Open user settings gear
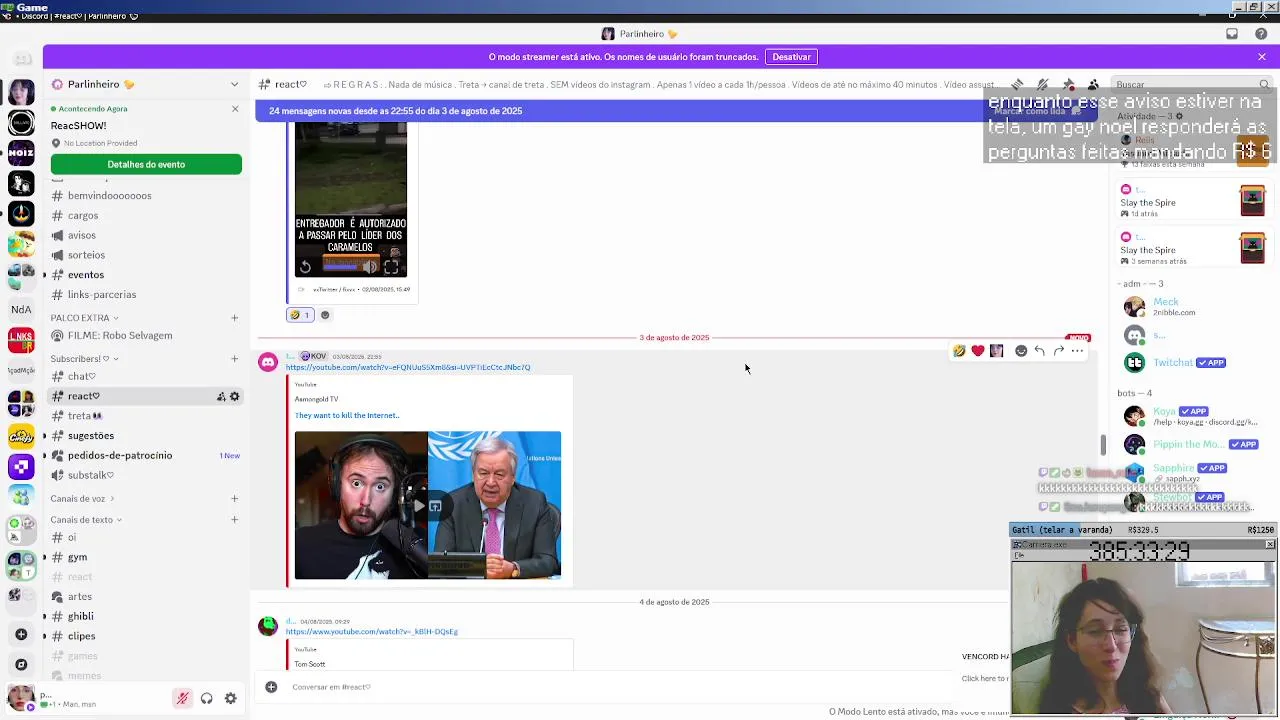The width and height of the screenshot is (1280, 720). (x=230, y=699)
